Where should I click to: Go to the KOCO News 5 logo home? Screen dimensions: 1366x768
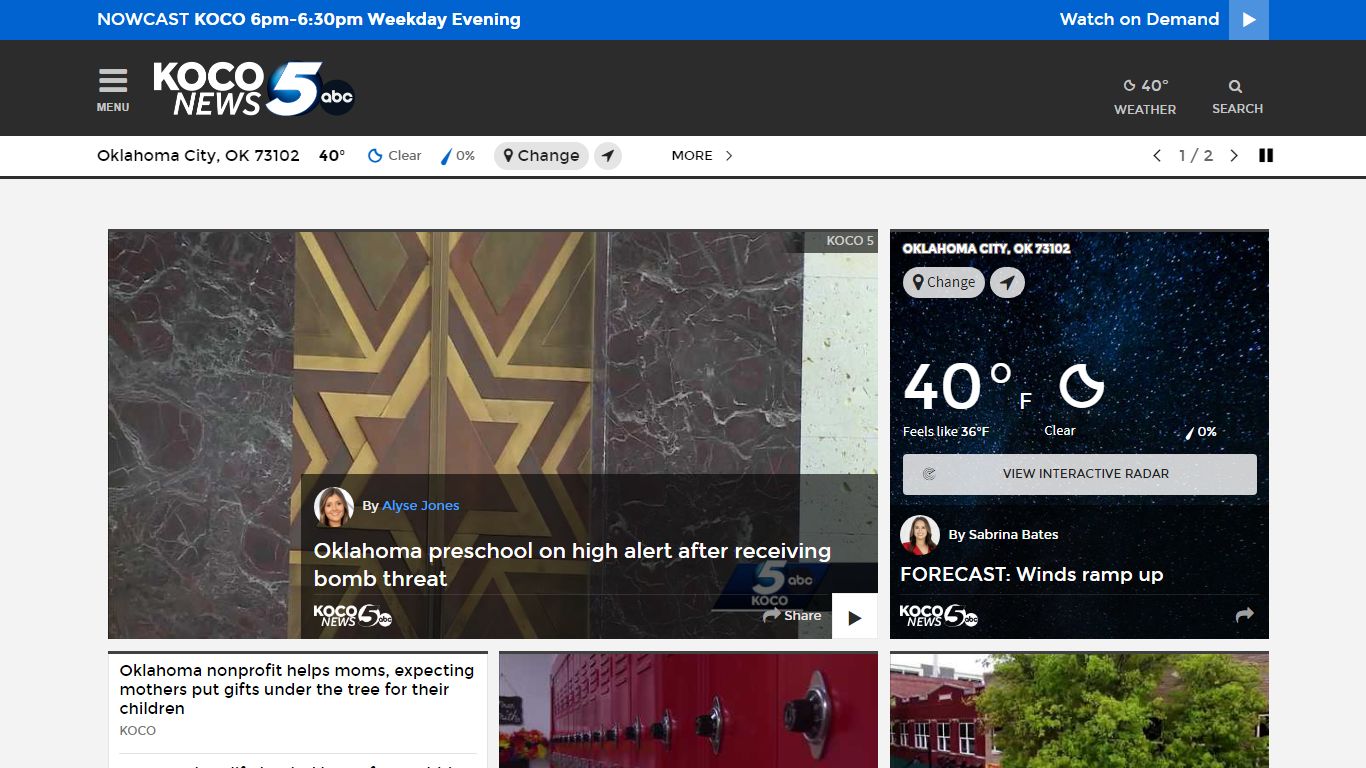253,89
